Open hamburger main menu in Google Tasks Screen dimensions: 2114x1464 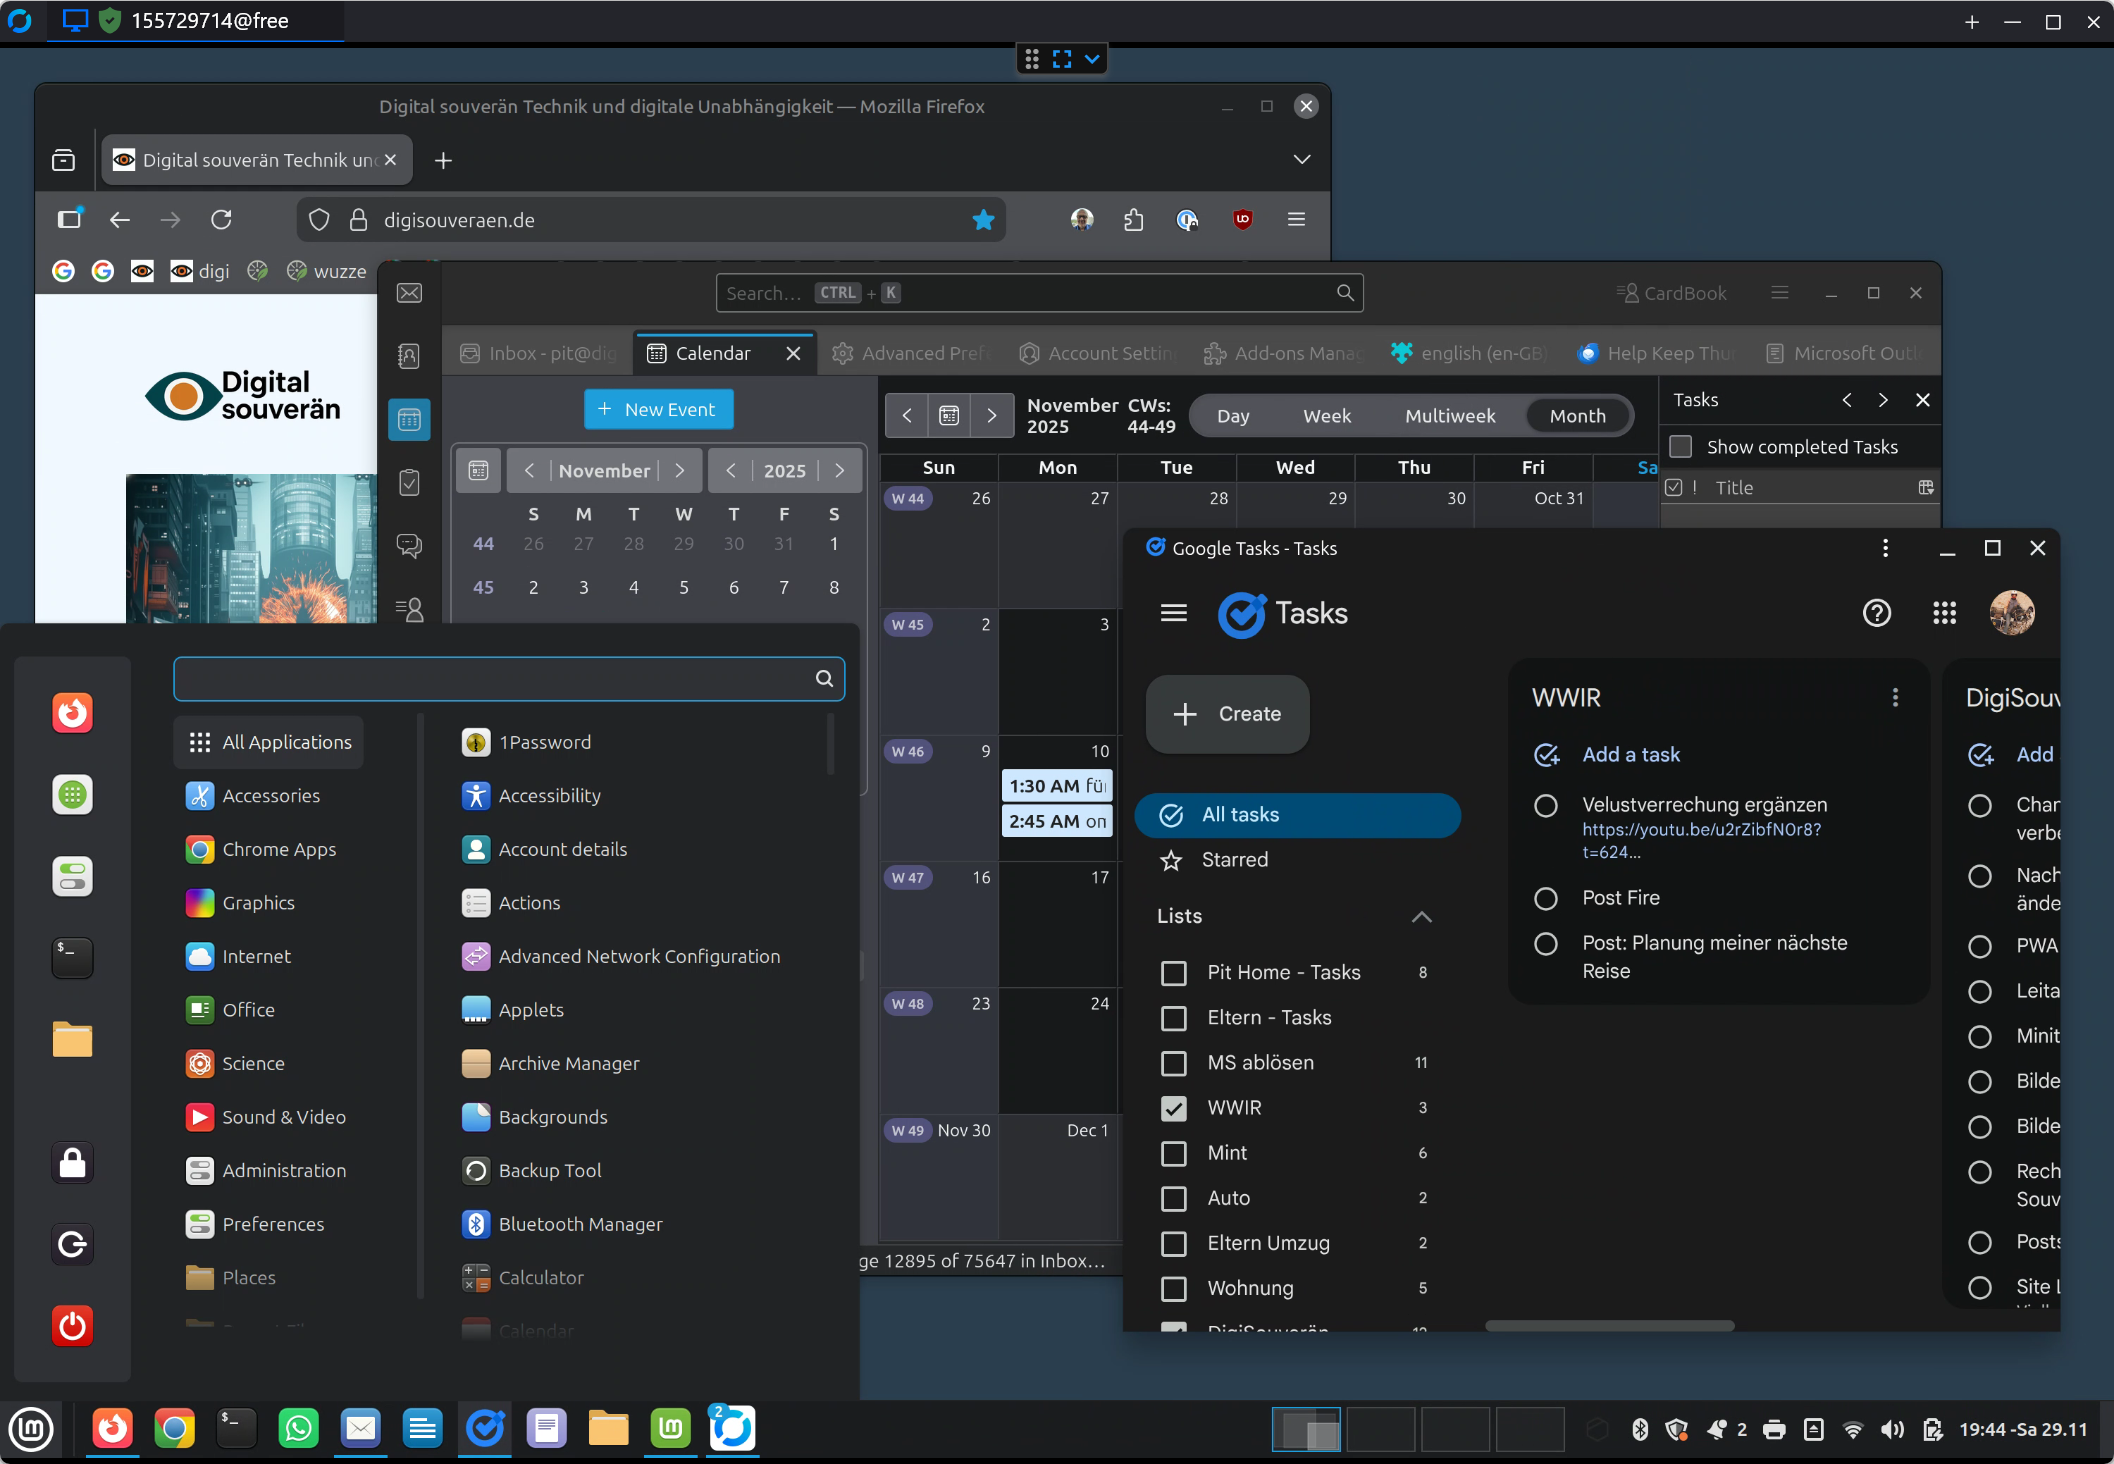[x=1174, y=613]
